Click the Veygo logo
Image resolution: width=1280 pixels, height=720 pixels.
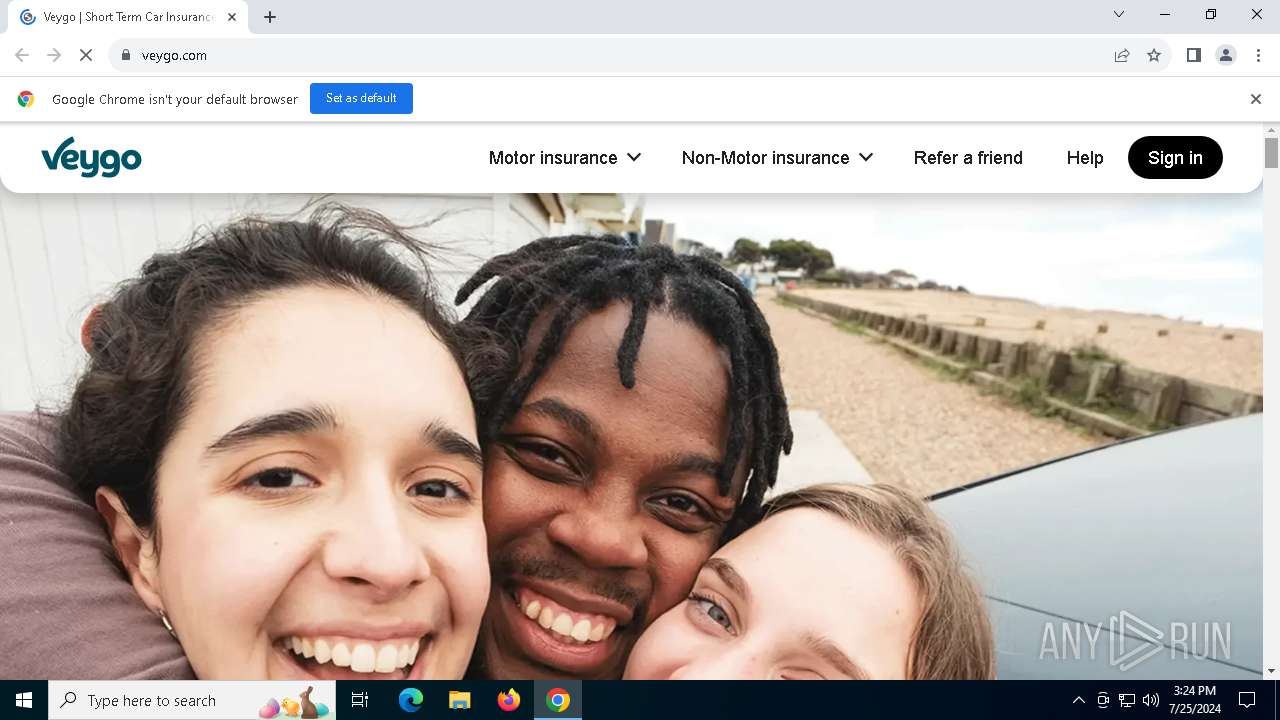click(x=91, y=158)
